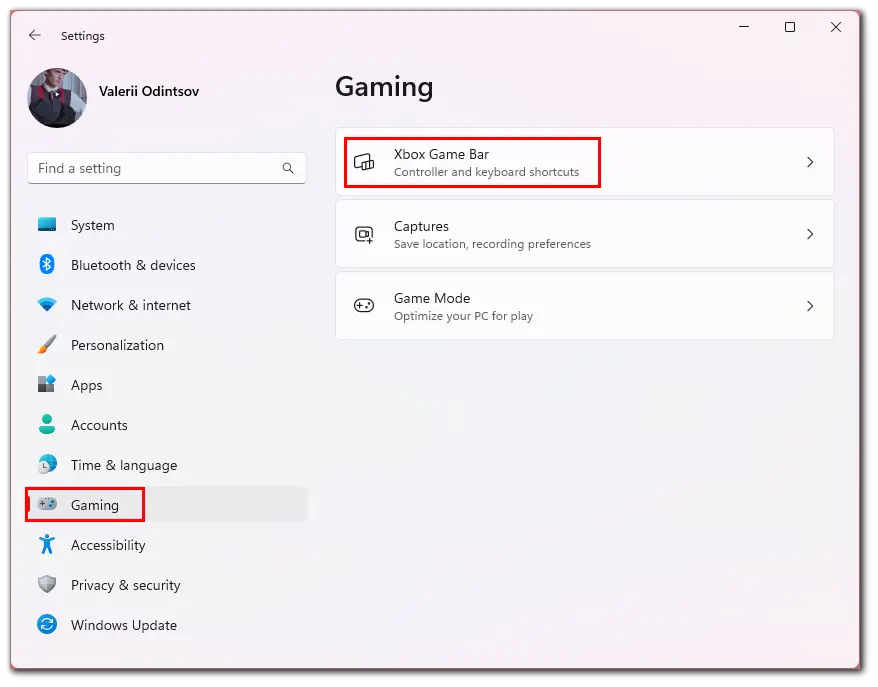This screenshot has width=878, height=687.
Task: Click the Accessibility figure icon
Action: click(x=47, y=544)
